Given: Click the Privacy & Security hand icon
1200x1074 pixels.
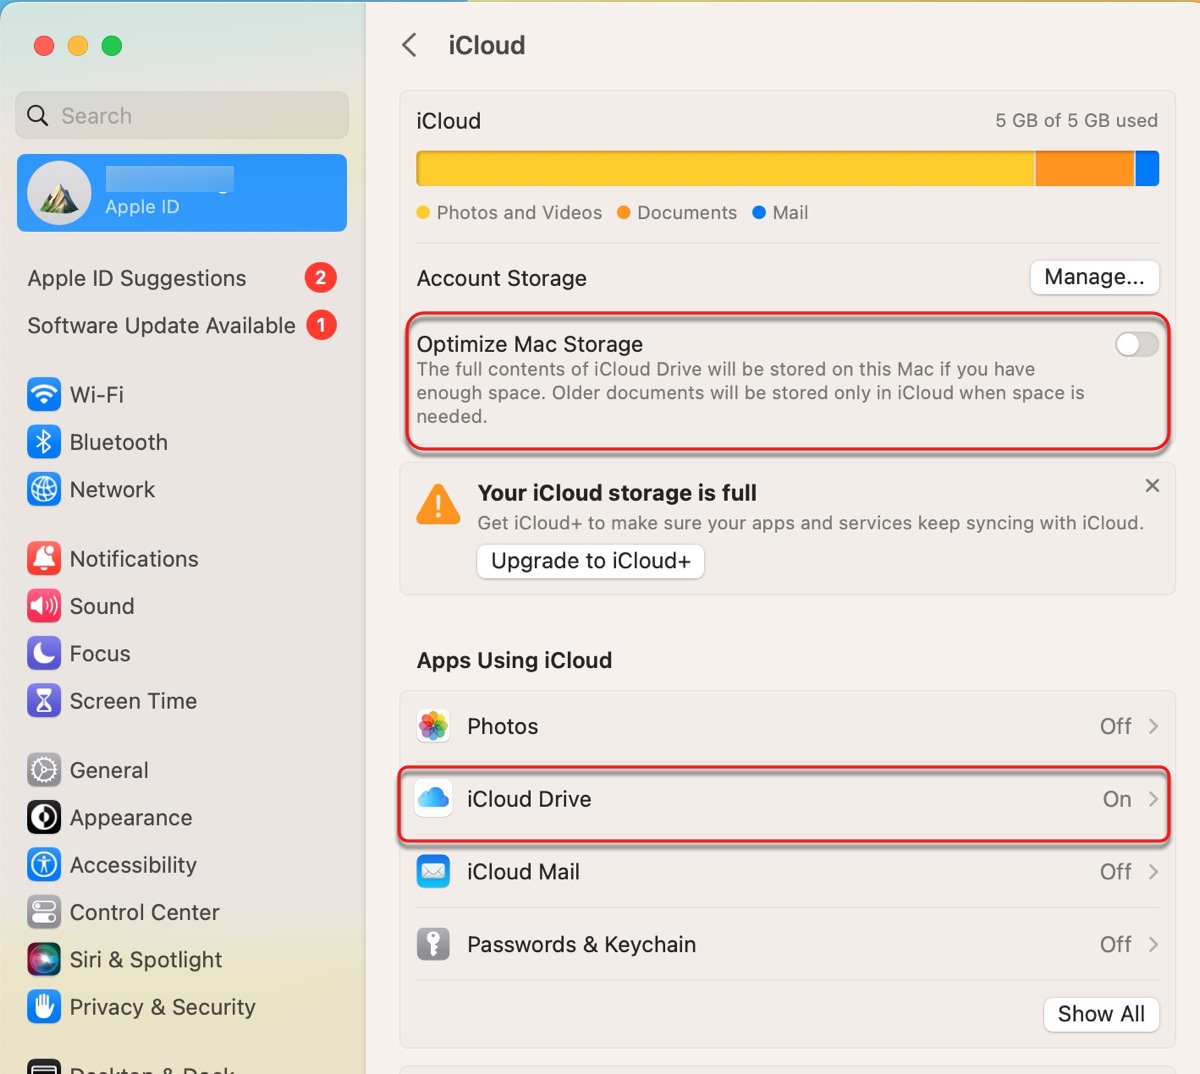Looking at the screenshot, I should pos(44,1007).
